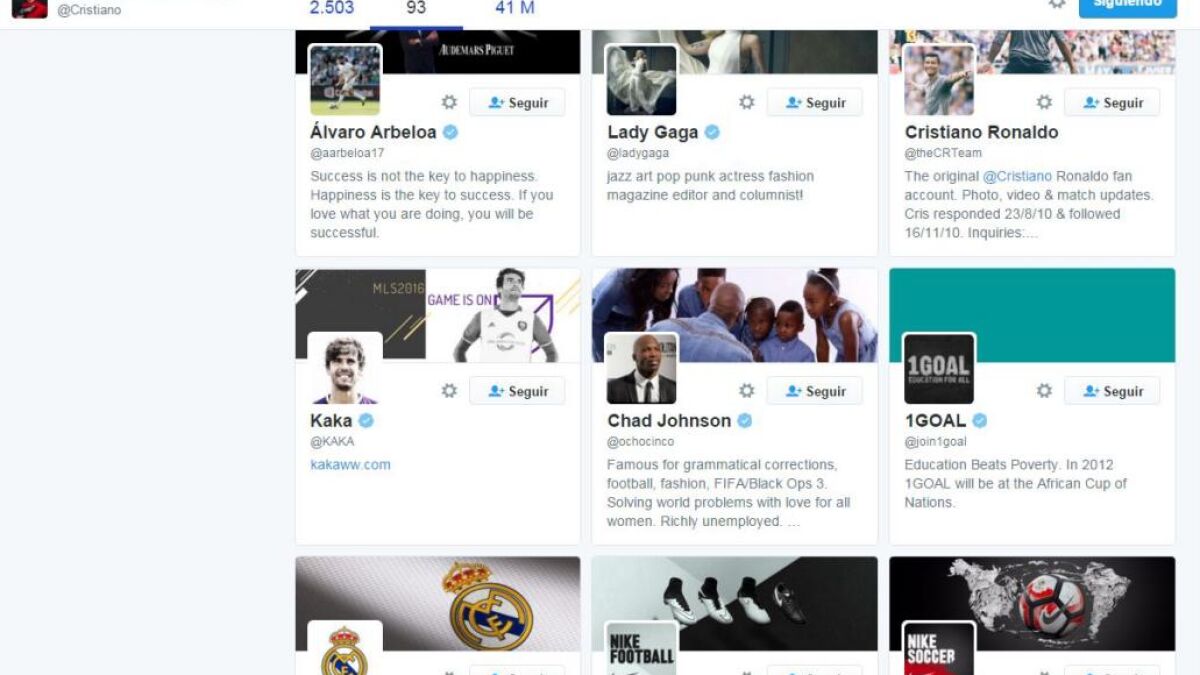Follow Álvaro Arbeloa with Seguir button
The width and height of the screenshot is (1200, 675).
[517, 102]
